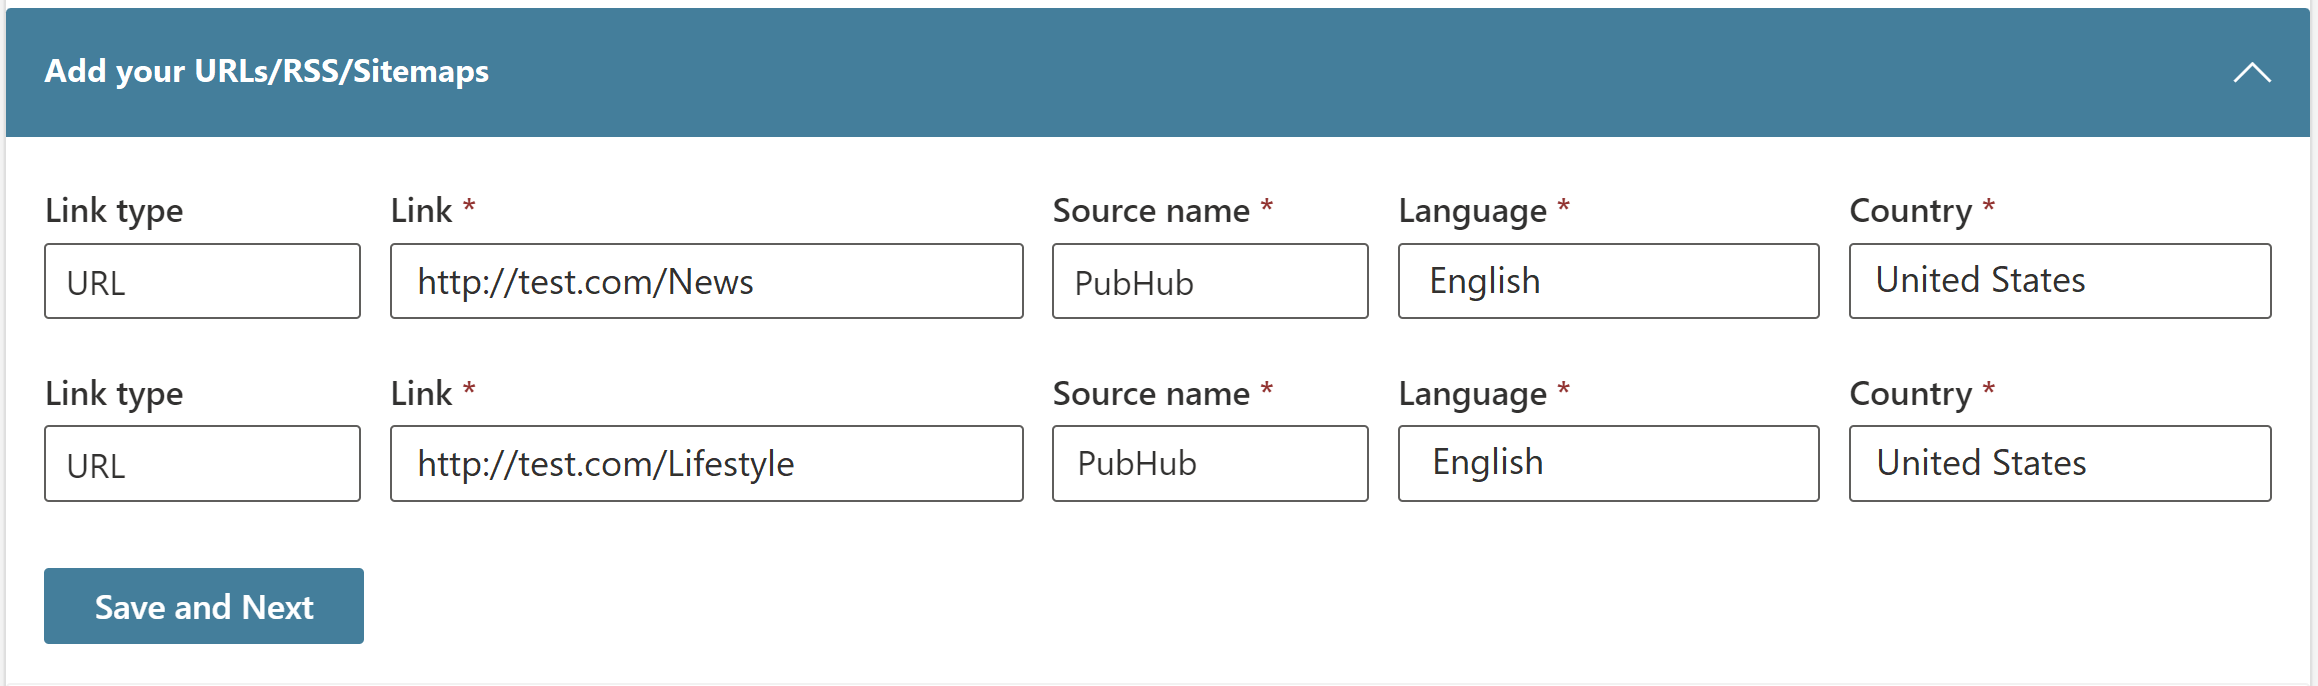Click Source name field in the News row

[x=1210, y=281]
